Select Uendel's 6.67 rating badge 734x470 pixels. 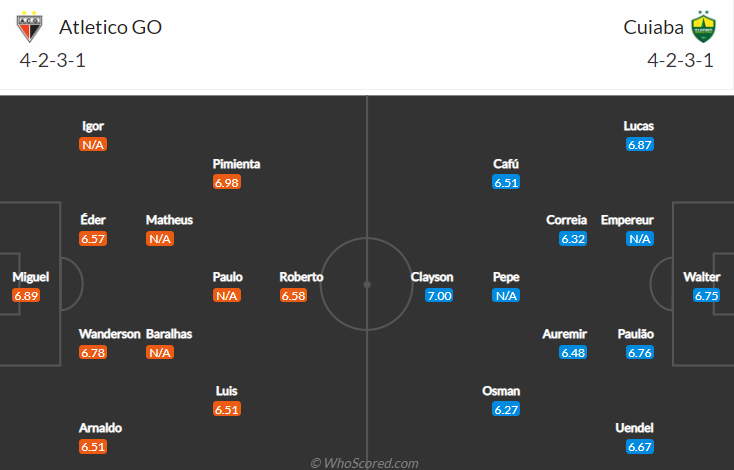coord(640,446)
